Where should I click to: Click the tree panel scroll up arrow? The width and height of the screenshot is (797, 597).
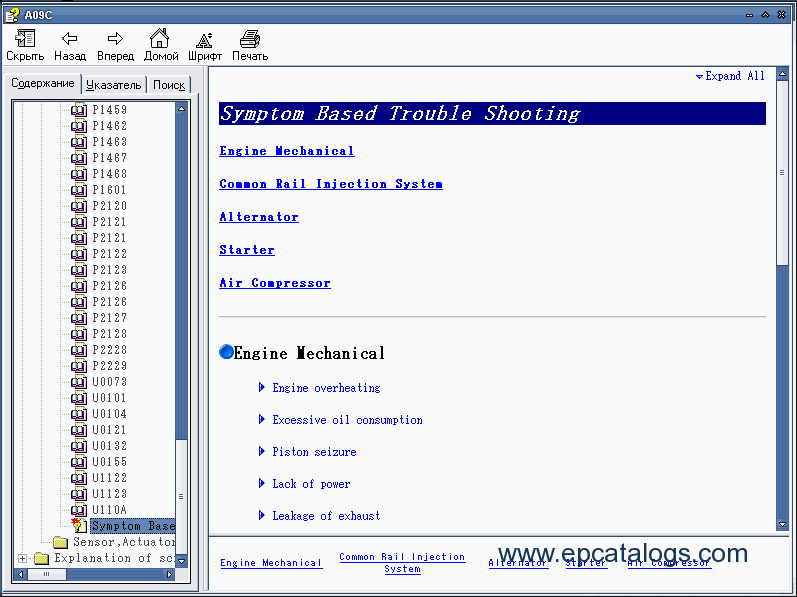181,108
